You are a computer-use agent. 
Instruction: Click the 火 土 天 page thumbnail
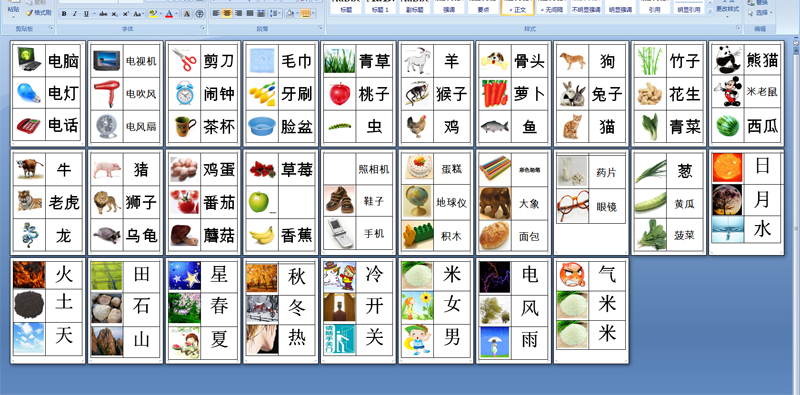(x=48, y=311)
